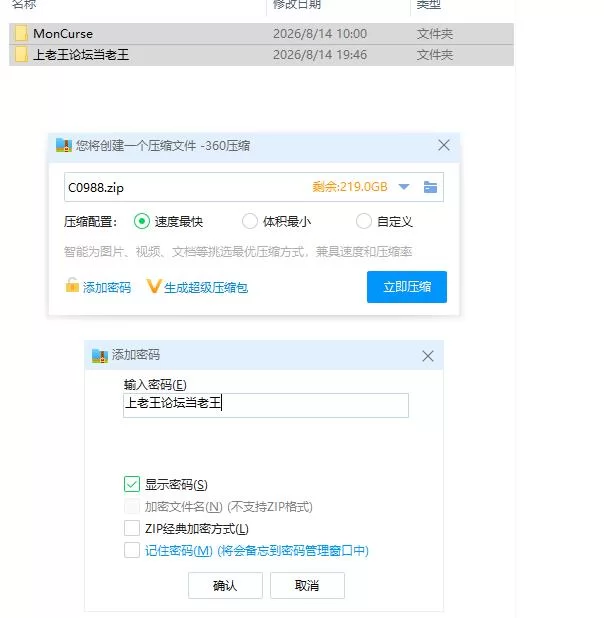Image resolution: width=604 pixels, height=618 pixels.
Task: Click 文件夹 type cell in MonCurse row
Action: coord(434,34)
